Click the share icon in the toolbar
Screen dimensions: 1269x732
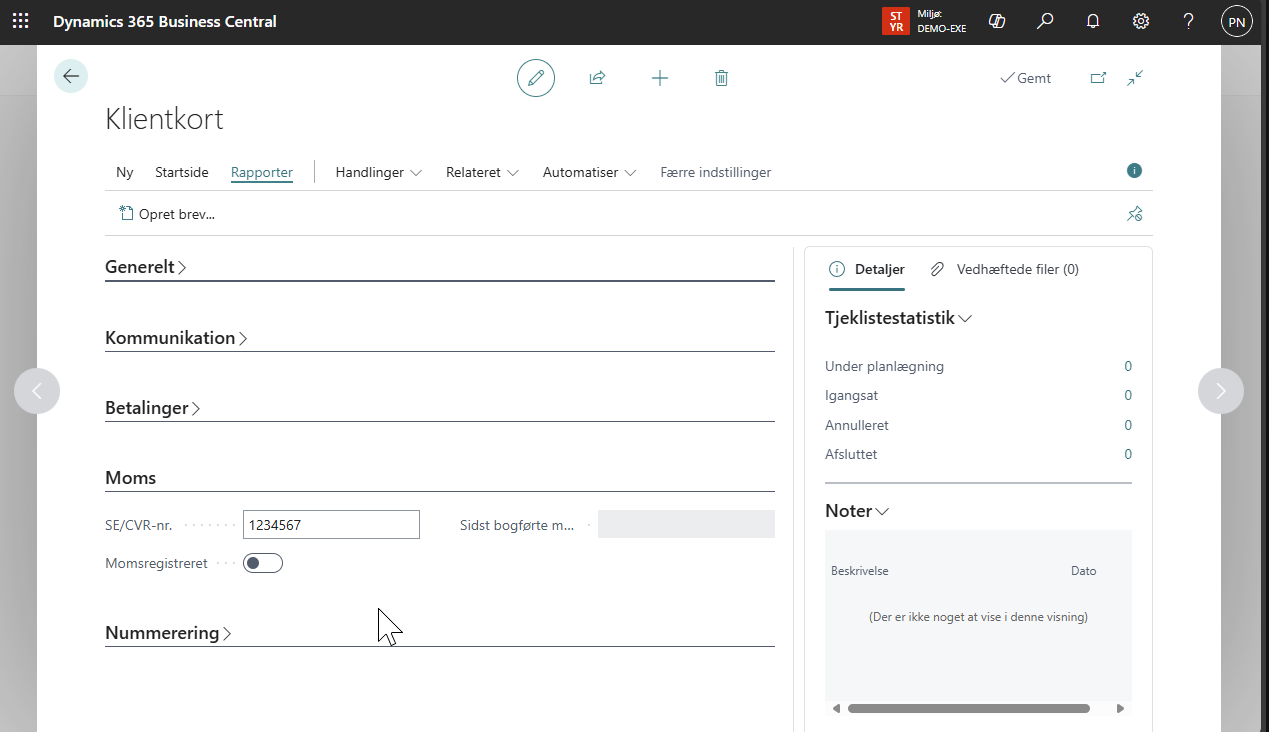[x=597, y=77]
